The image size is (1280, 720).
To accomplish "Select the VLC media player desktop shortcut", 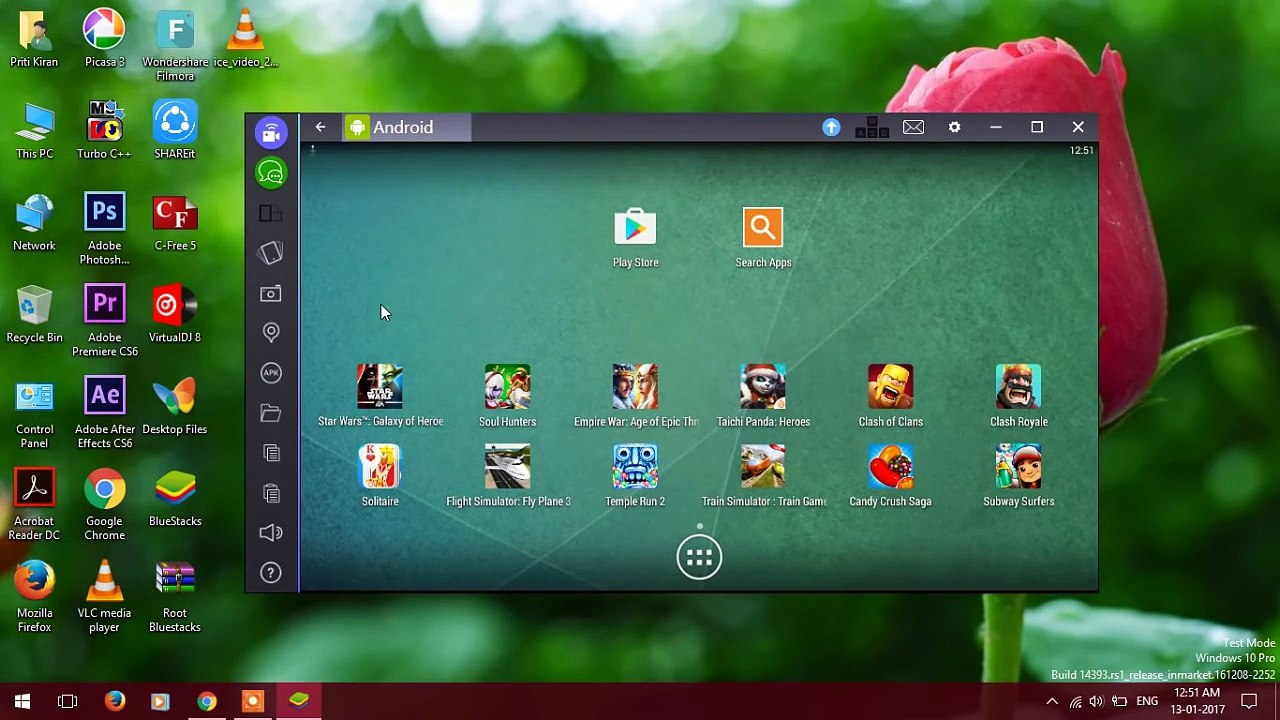I will 104,597.
